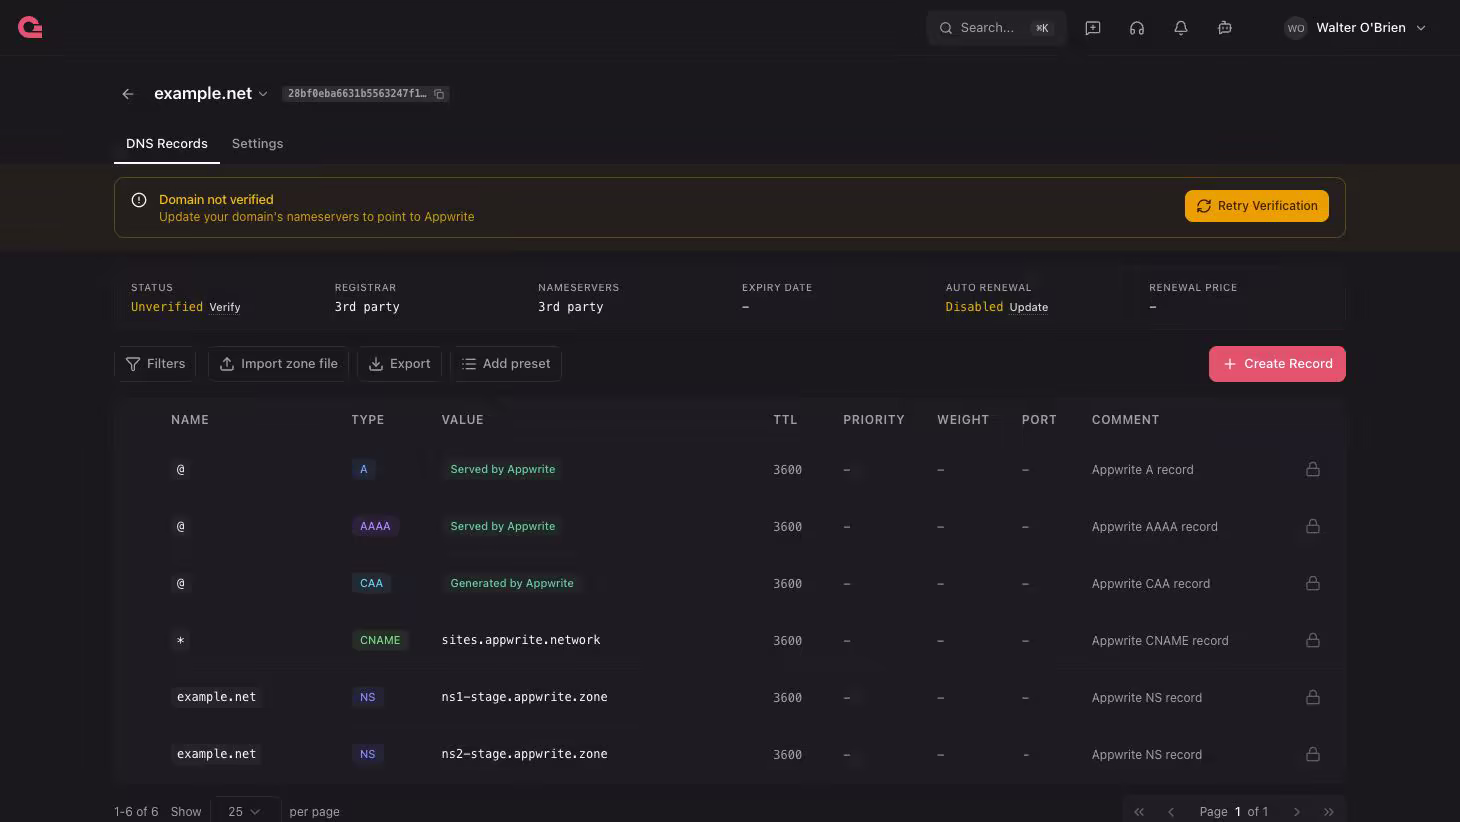
Task: Open the notifications bell icon
Action: tap(1181, 28)
